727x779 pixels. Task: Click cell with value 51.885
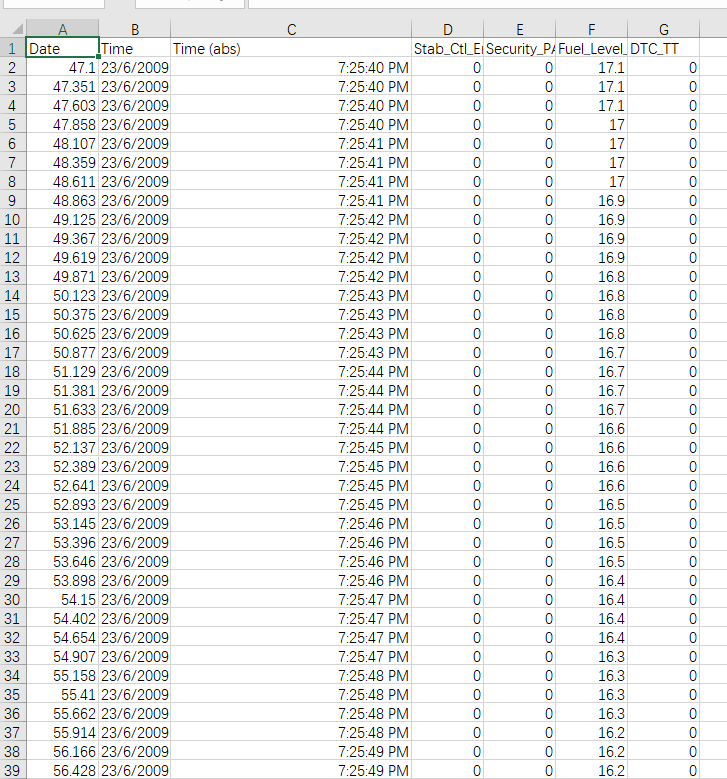point(62,428)
